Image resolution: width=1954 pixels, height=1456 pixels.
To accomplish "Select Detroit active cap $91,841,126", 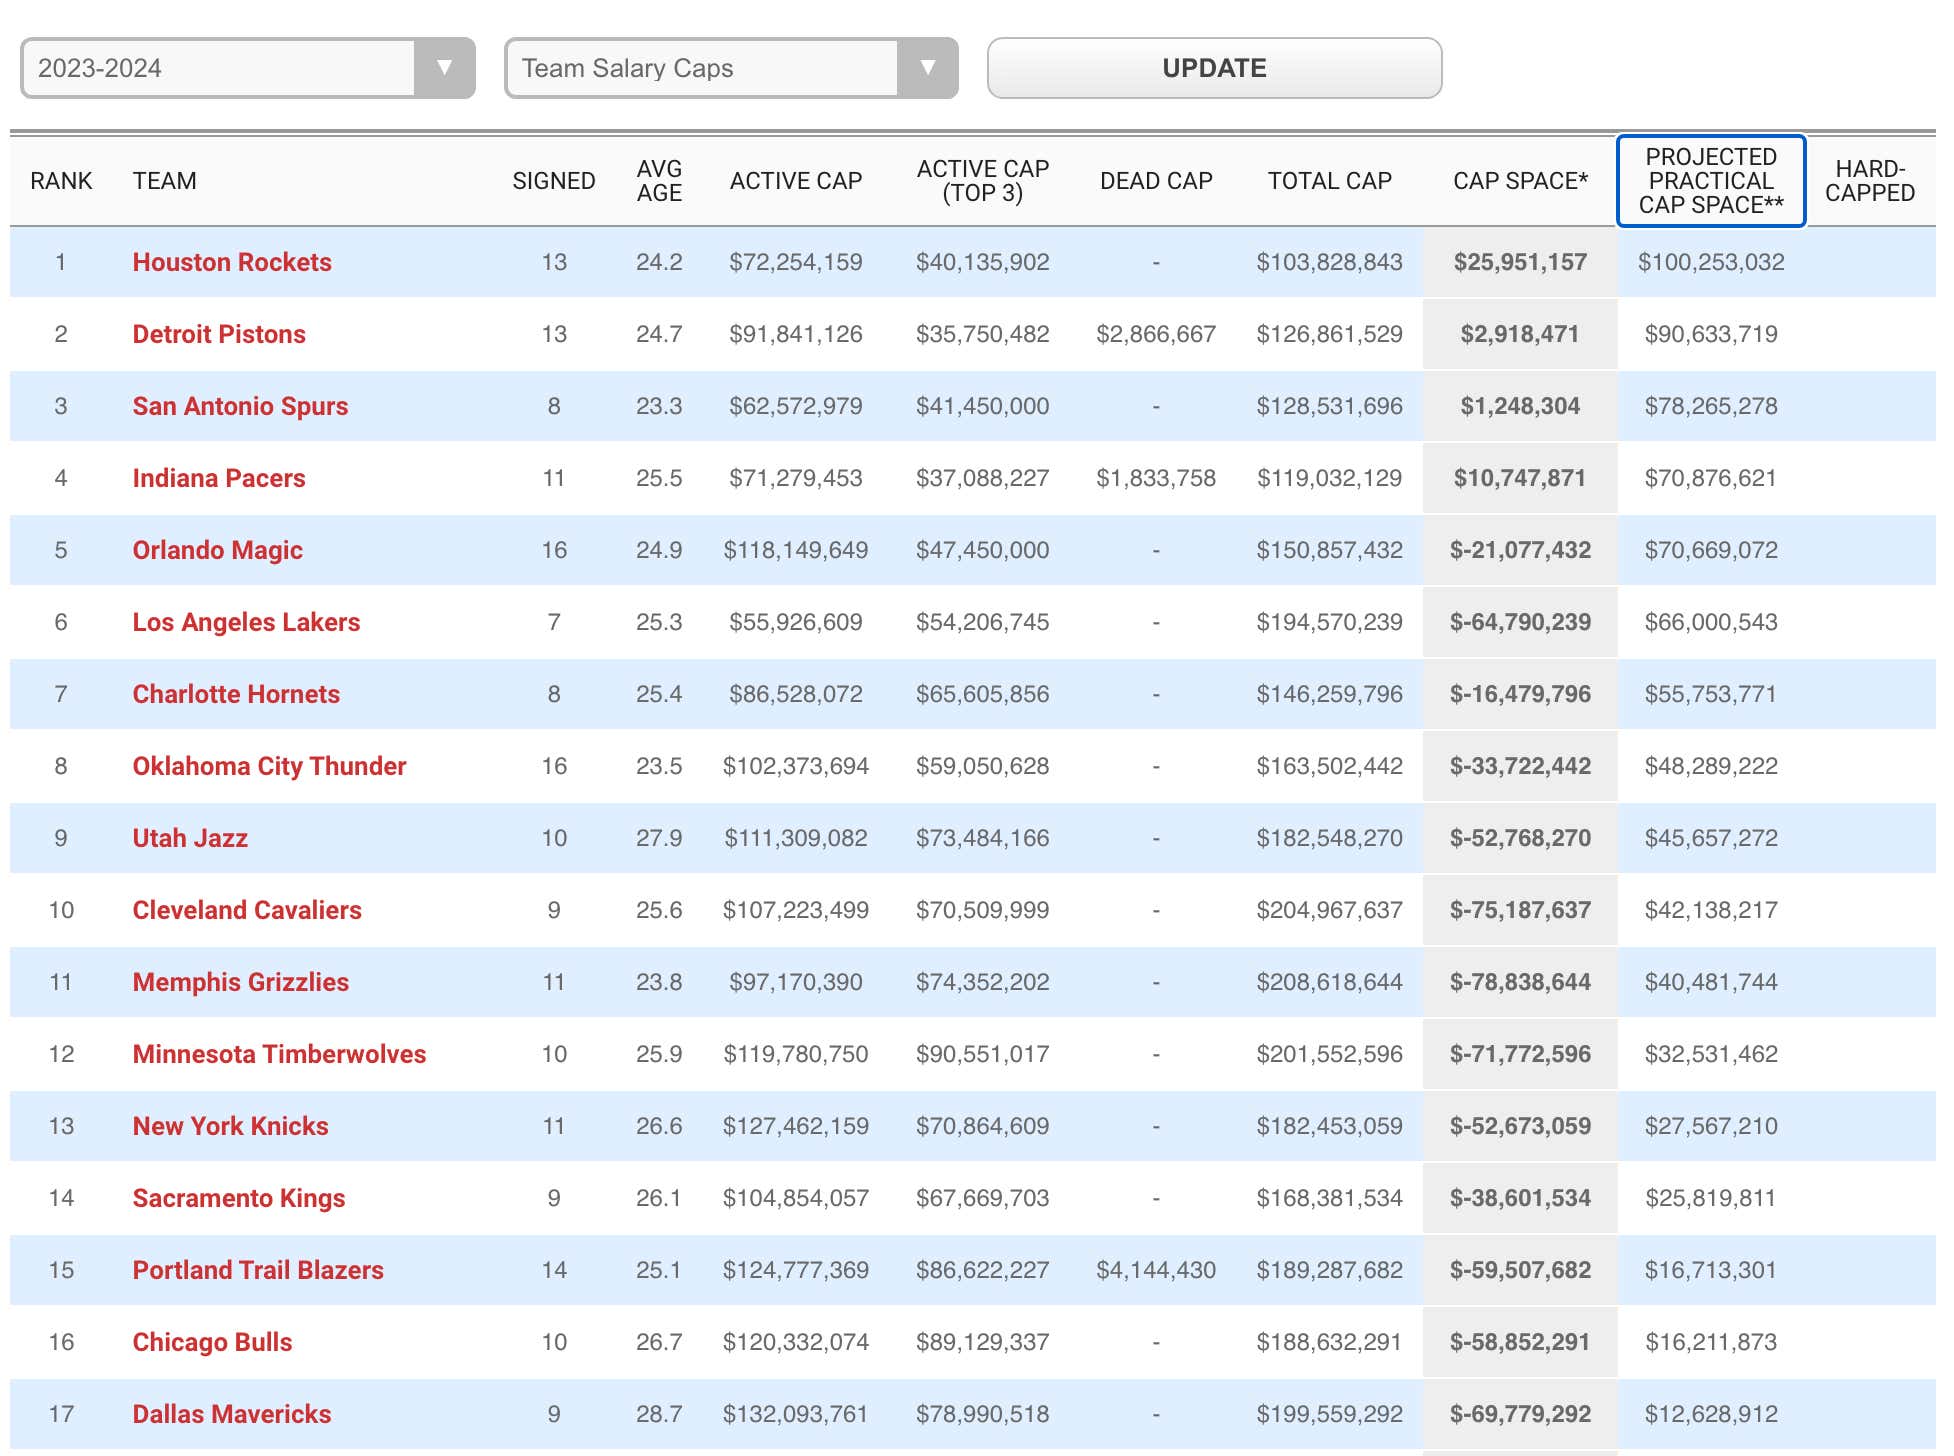I will click(x=796, y=334).
